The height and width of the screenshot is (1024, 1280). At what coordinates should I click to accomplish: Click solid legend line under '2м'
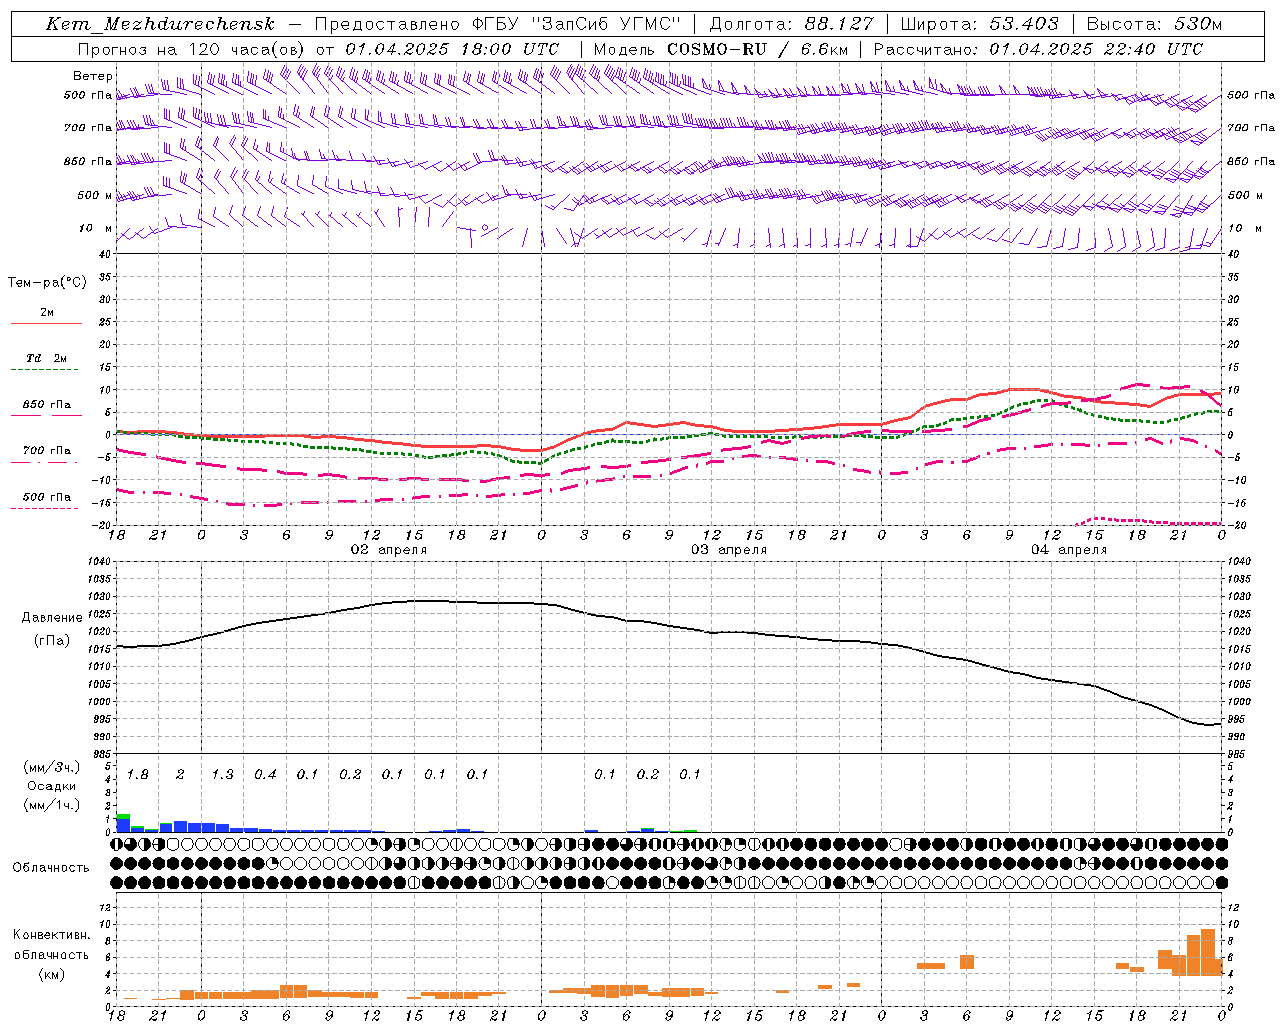tap(46, 323)
